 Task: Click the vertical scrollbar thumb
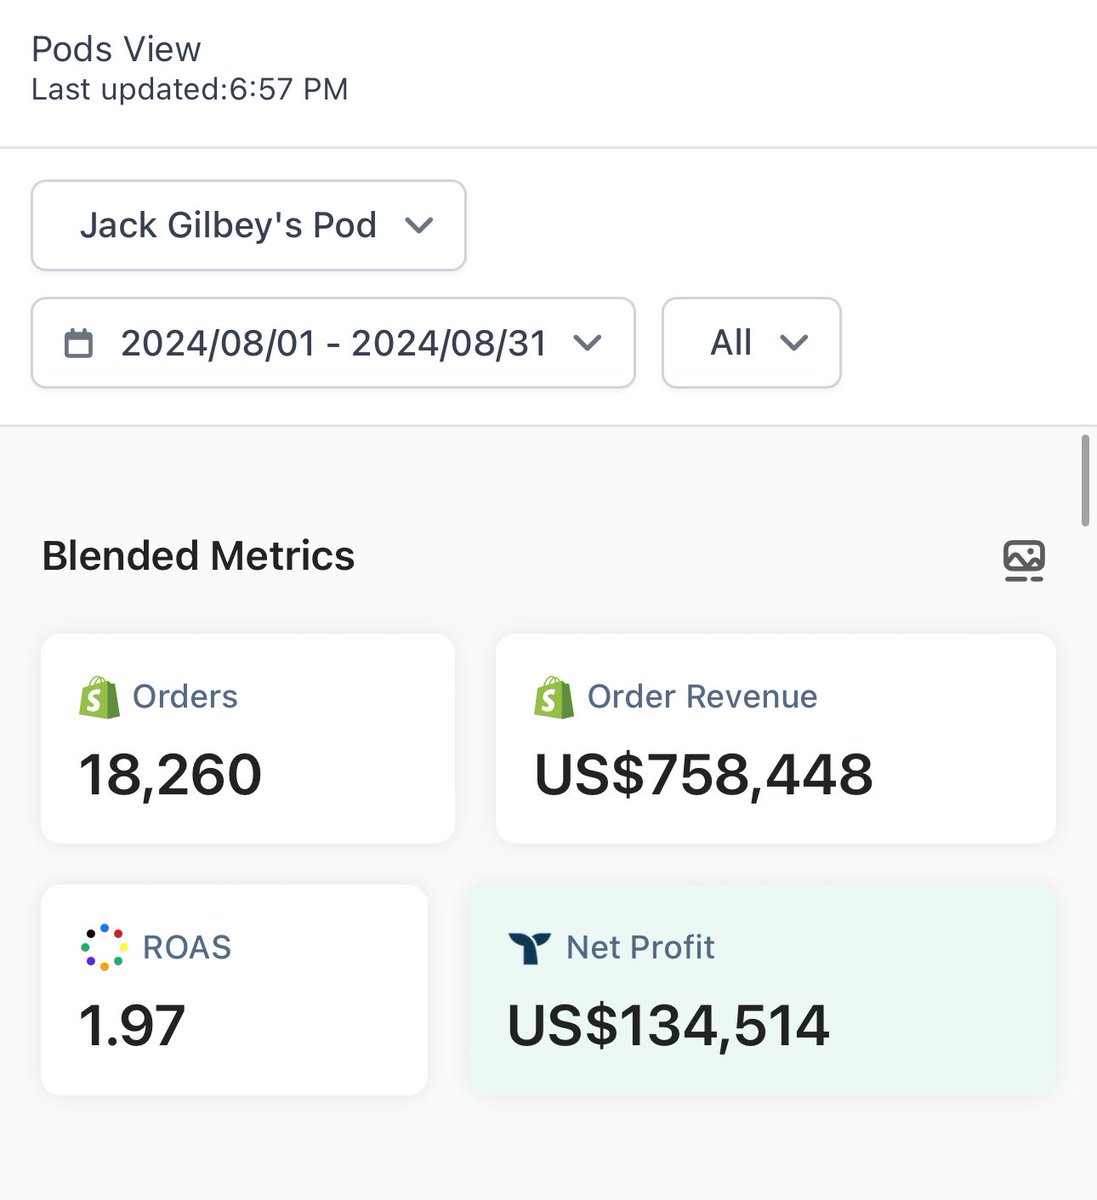[x=1085, y=480]
